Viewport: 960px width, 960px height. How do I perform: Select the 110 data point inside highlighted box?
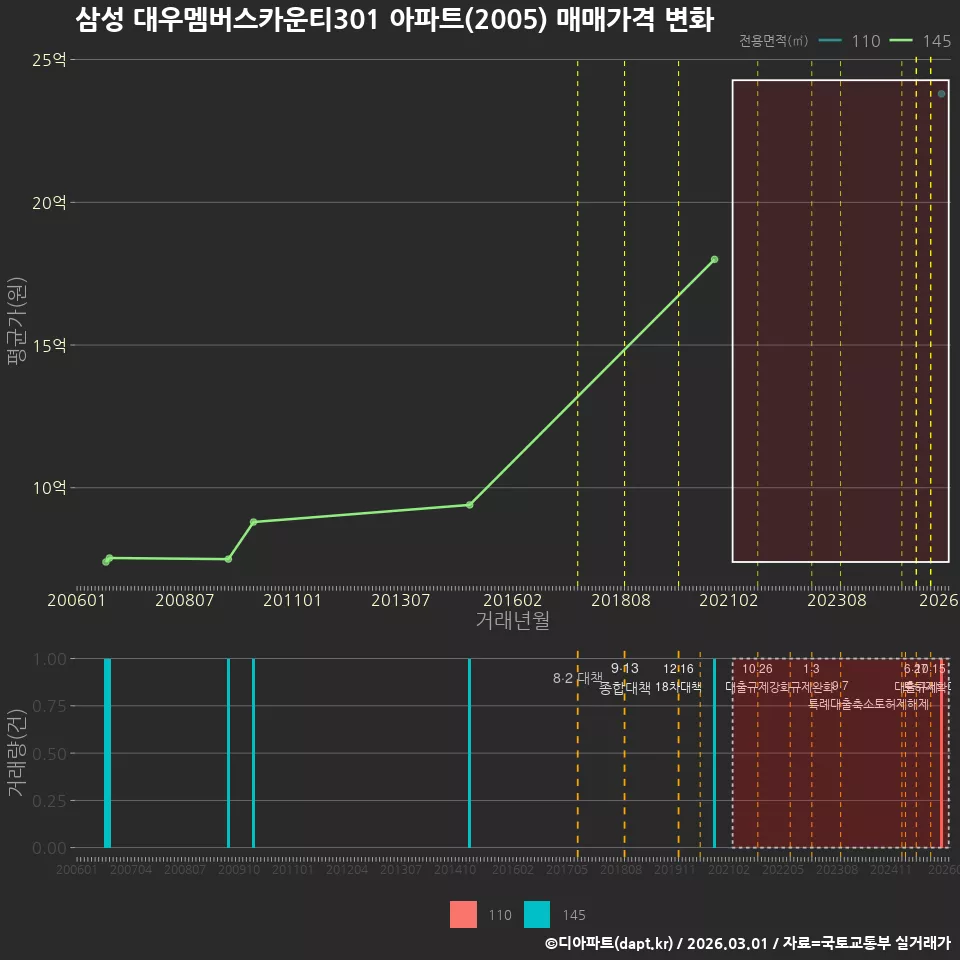pyautogui.click(x=941, y=94)
